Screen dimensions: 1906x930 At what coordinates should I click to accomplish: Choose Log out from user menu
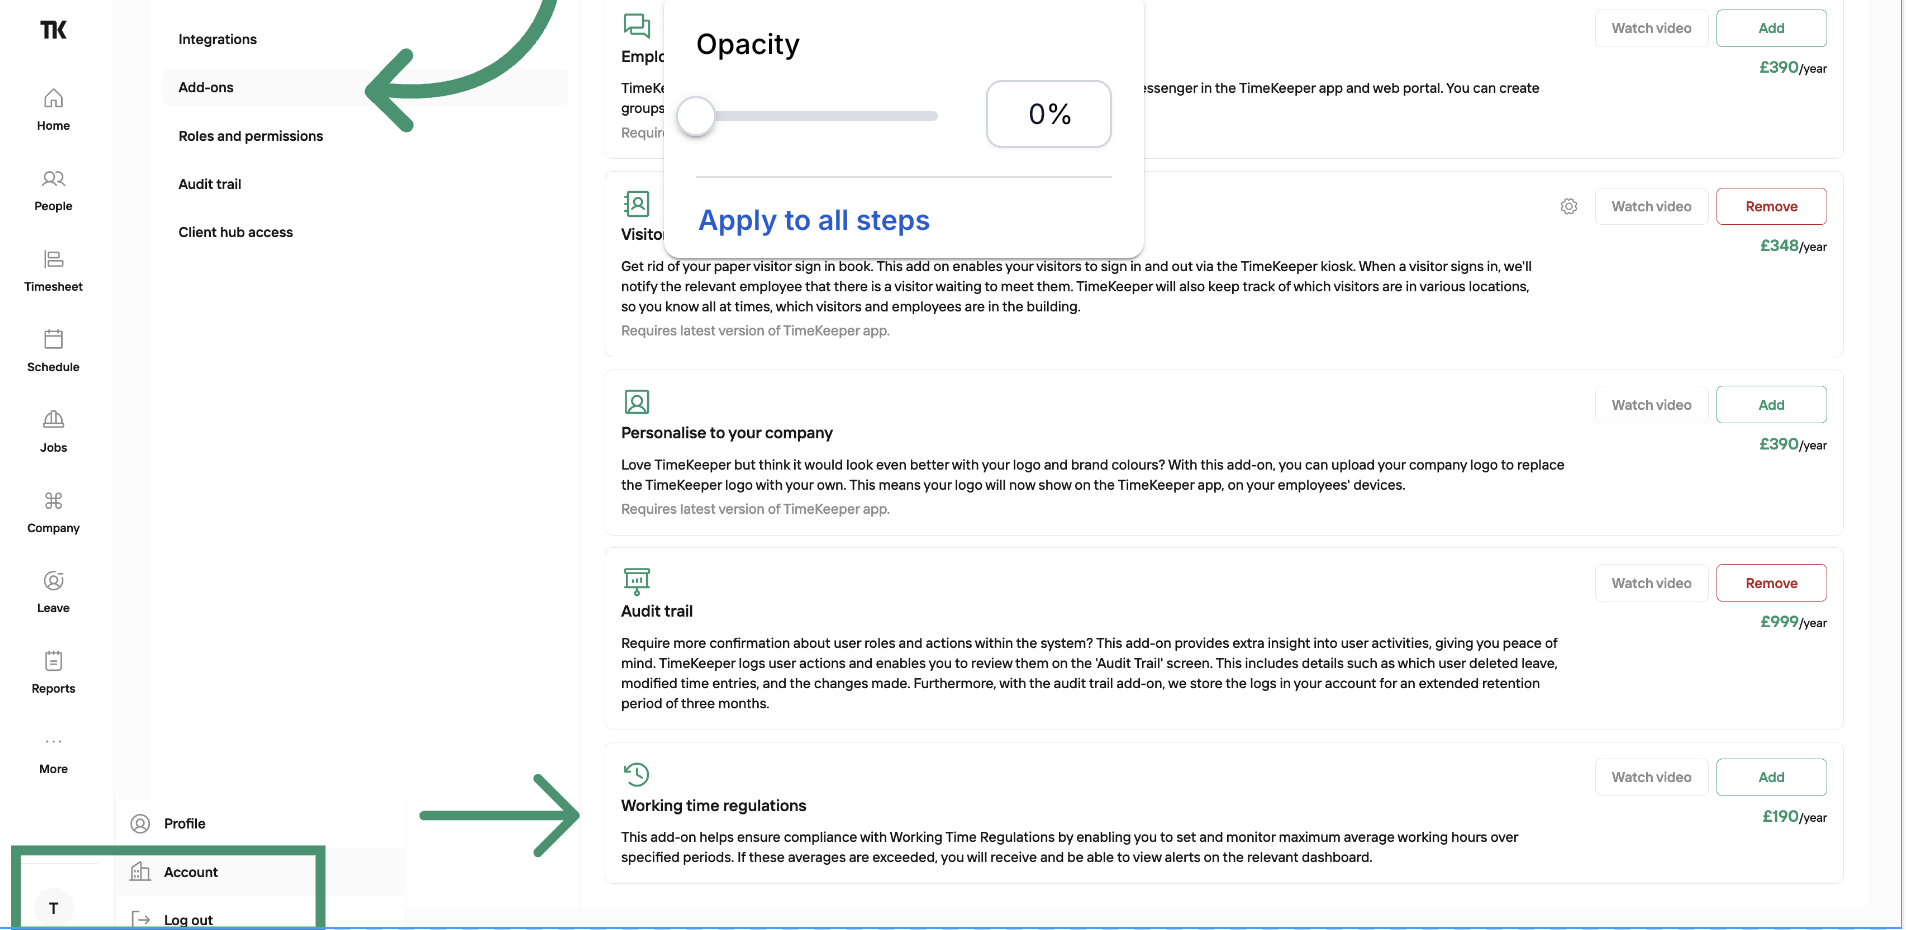coord(189,920)
